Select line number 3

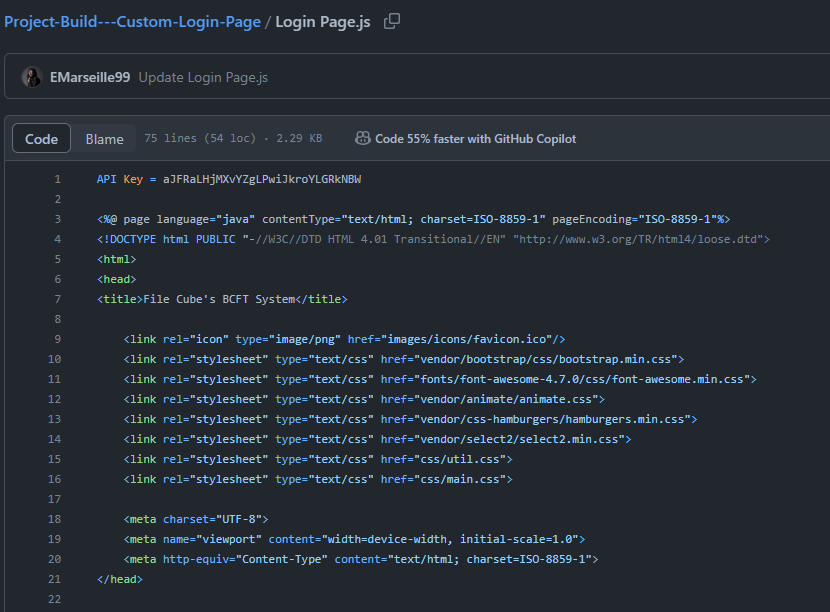[57, 219]
